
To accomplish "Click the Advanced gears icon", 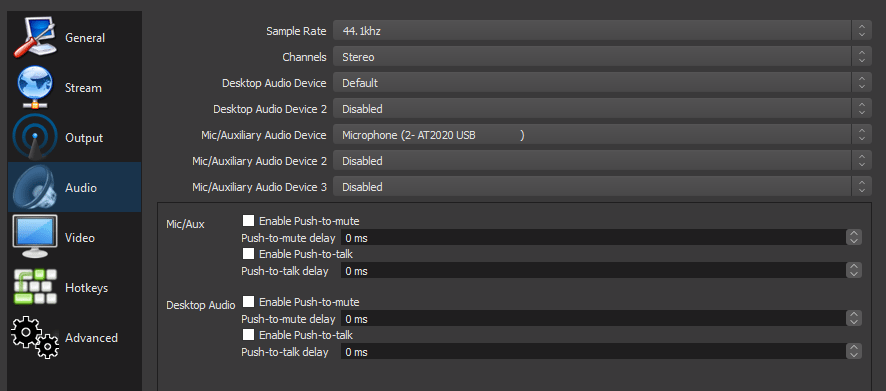I will click(34, 338).
